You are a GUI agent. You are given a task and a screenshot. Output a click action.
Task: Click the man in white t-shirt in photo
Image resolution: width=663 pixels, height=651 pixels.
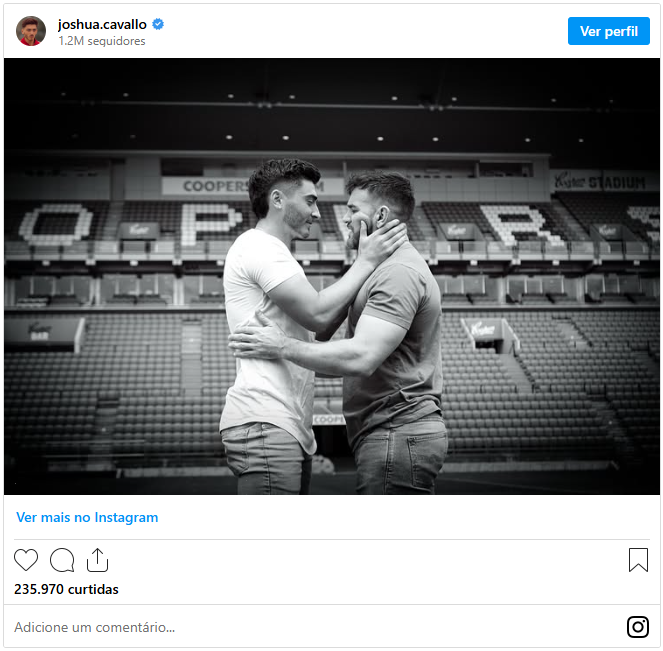(265, 330)
